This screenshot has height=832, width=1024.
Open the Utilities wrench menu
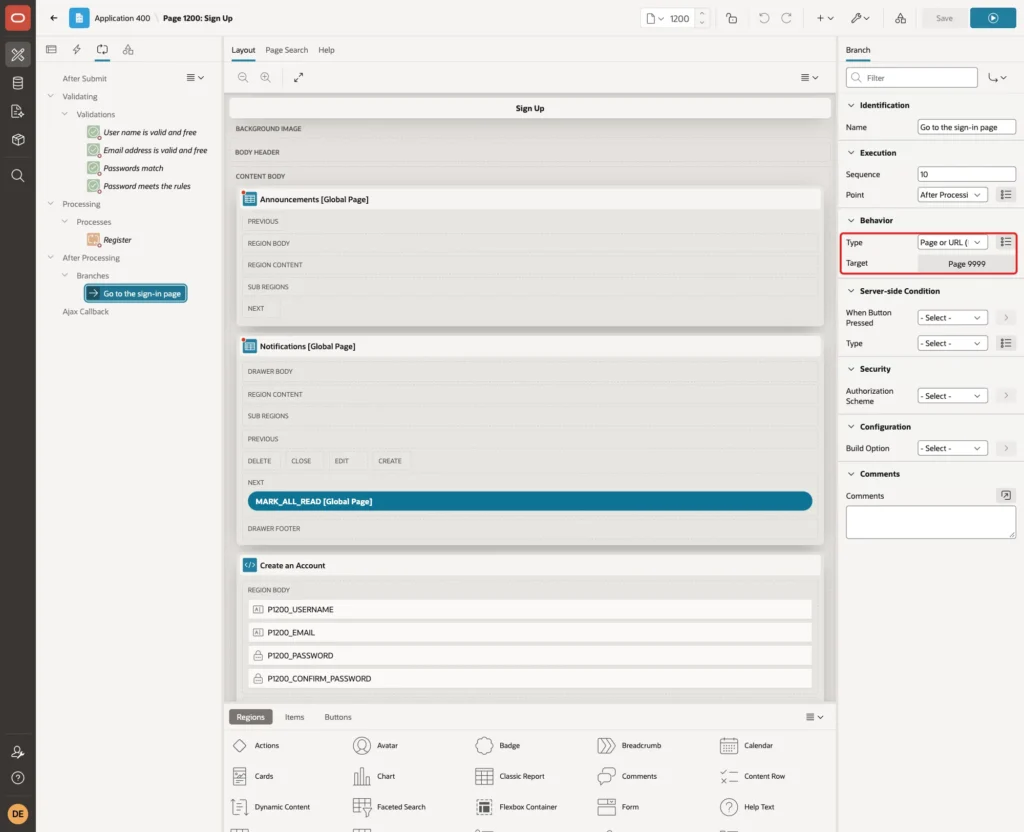click(859, 18)
